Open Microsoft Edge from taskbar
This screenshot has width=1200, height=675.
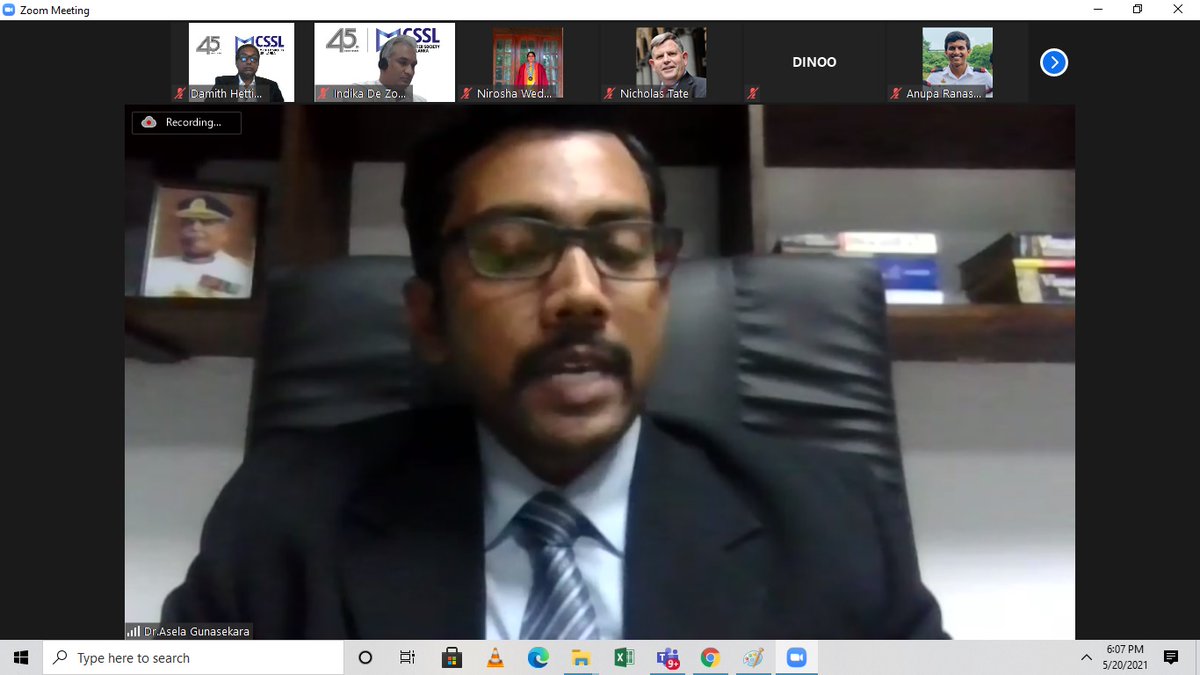(538, 658)
